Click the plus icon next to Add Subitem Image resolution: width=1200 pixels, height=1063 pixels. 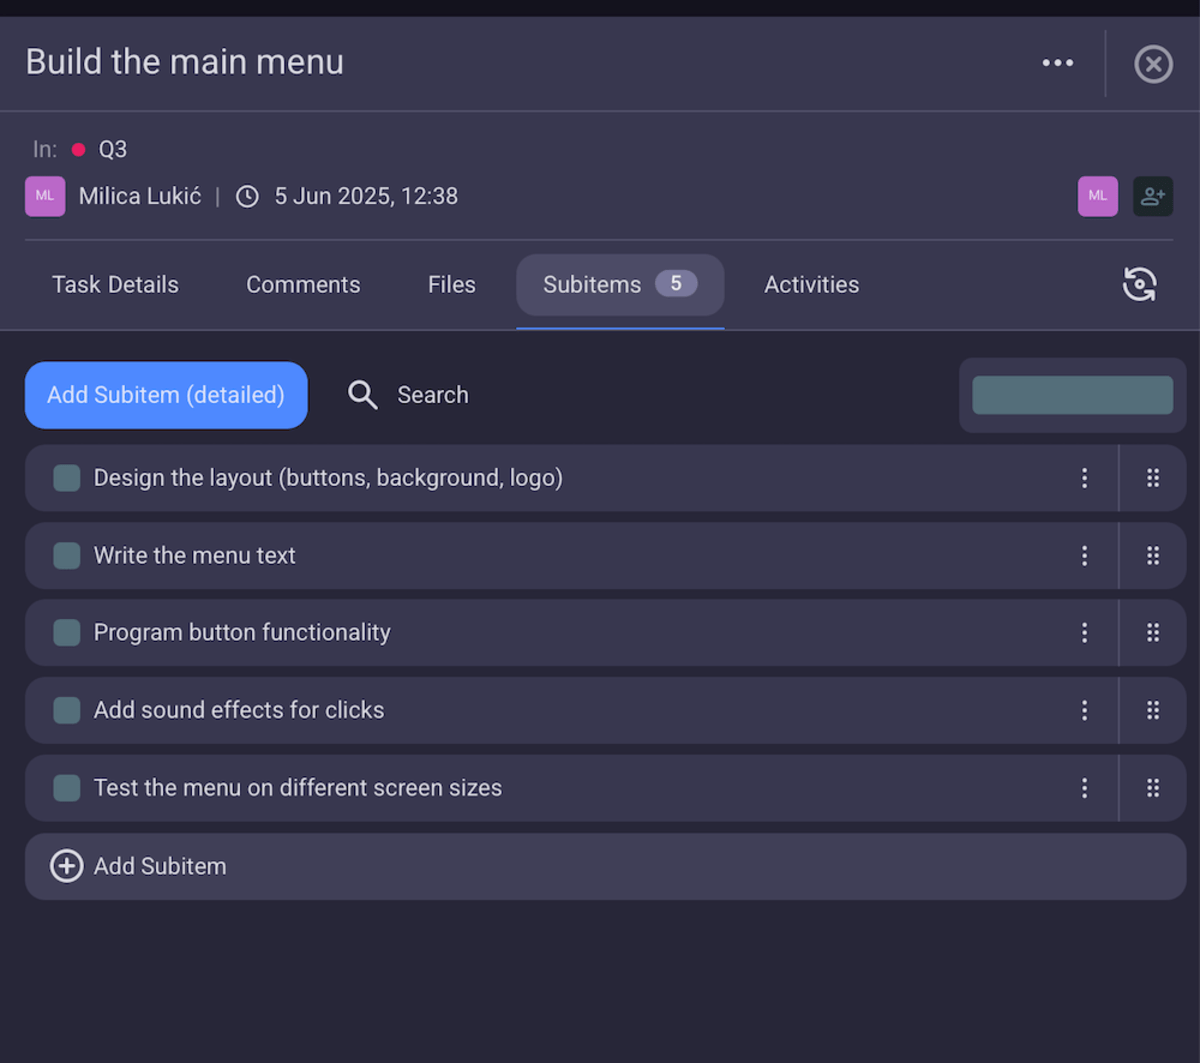[66, 866]
